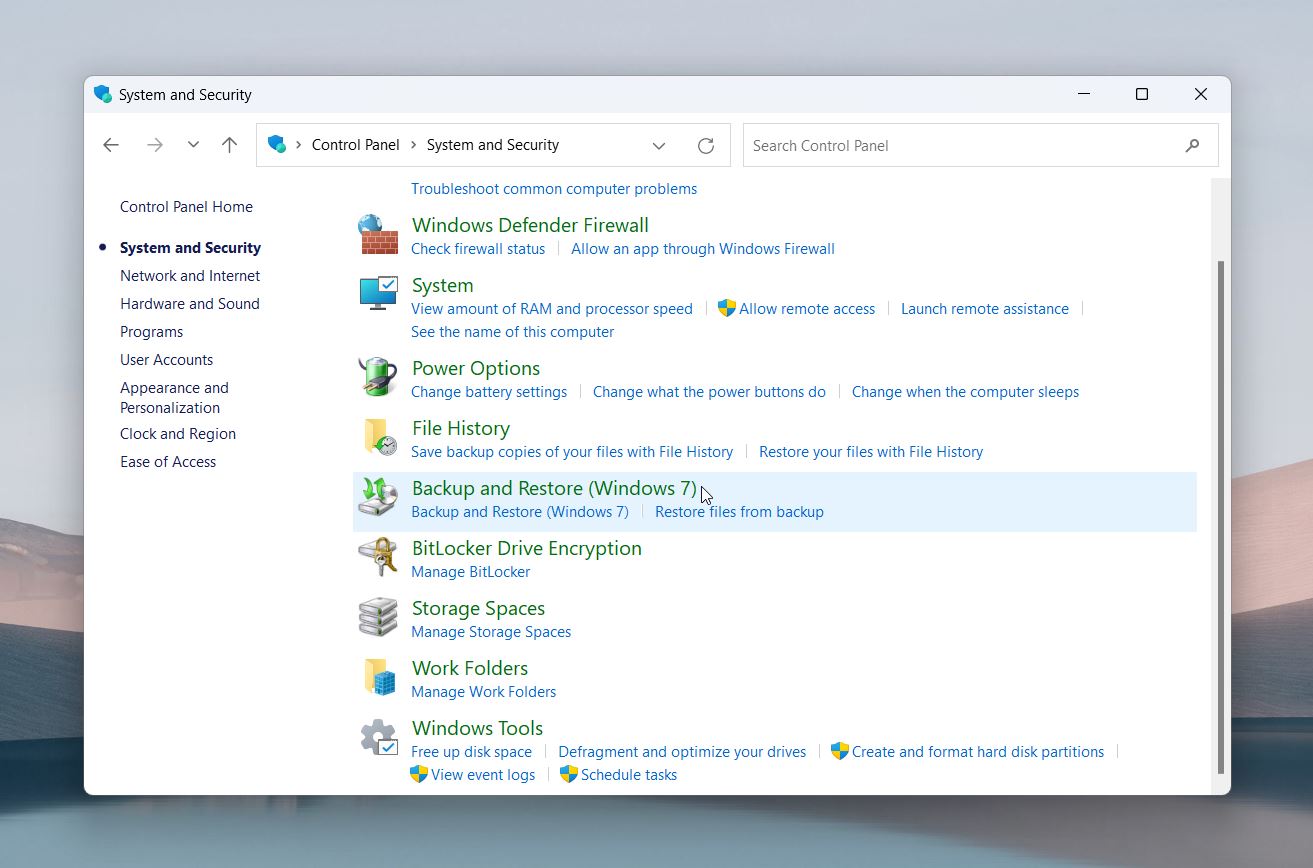
Task: Click the Windows Tools gear icon
Action: [x=378, y=738]
